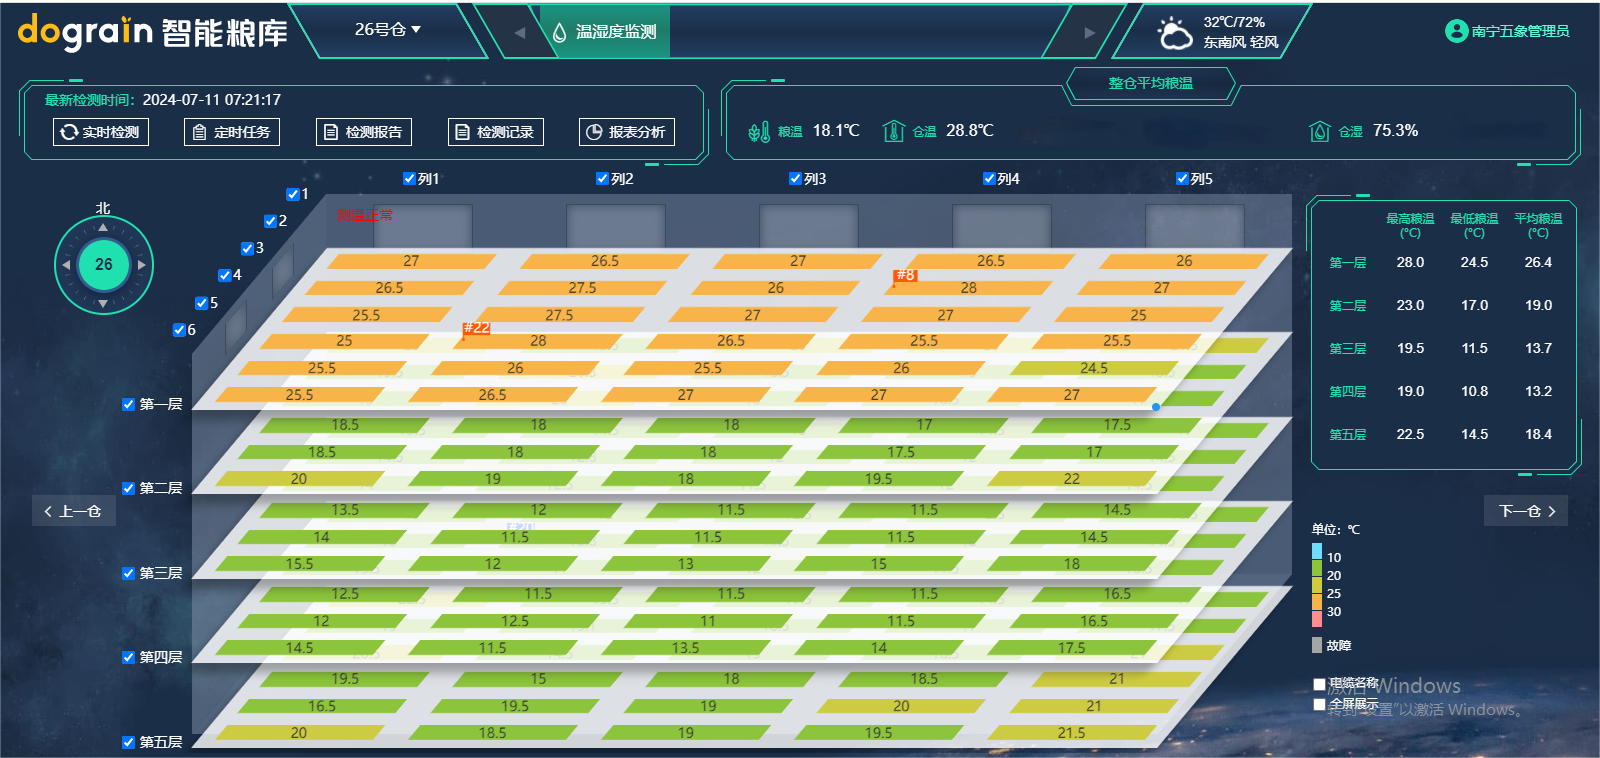Click the detection report document icon
The height and width of the screenshot is (758, 1600).
point(331,132)
